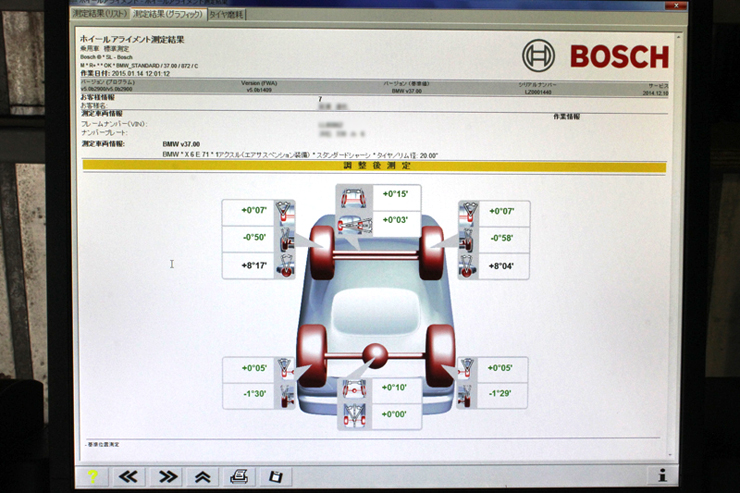Go forward with the double right arrow button
740x493 pixels.
pyautogui.click(x=168, y=476)
